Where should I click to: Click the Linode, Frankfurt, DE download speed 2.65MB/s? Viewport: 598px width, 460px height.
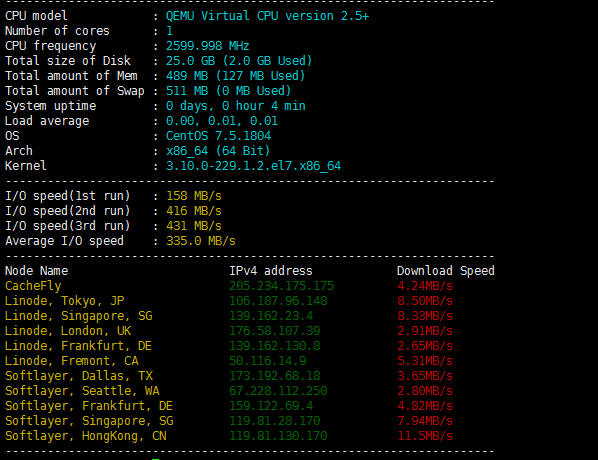pyautogui.click(x=425, y=346)
